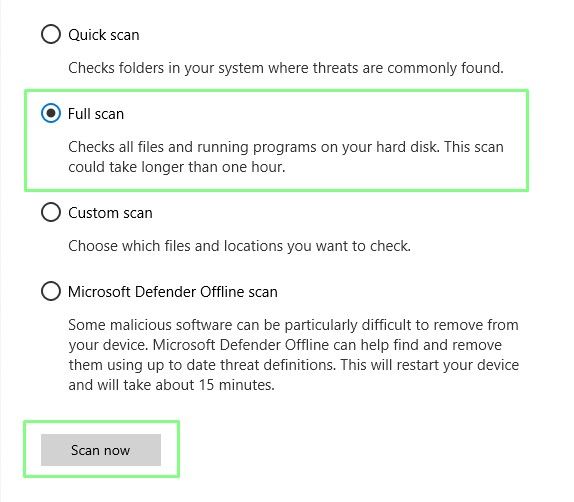Select the Quick scan radio button
Image resolution: width=574 pixels, height=502 pixels.
click(51, 34)
